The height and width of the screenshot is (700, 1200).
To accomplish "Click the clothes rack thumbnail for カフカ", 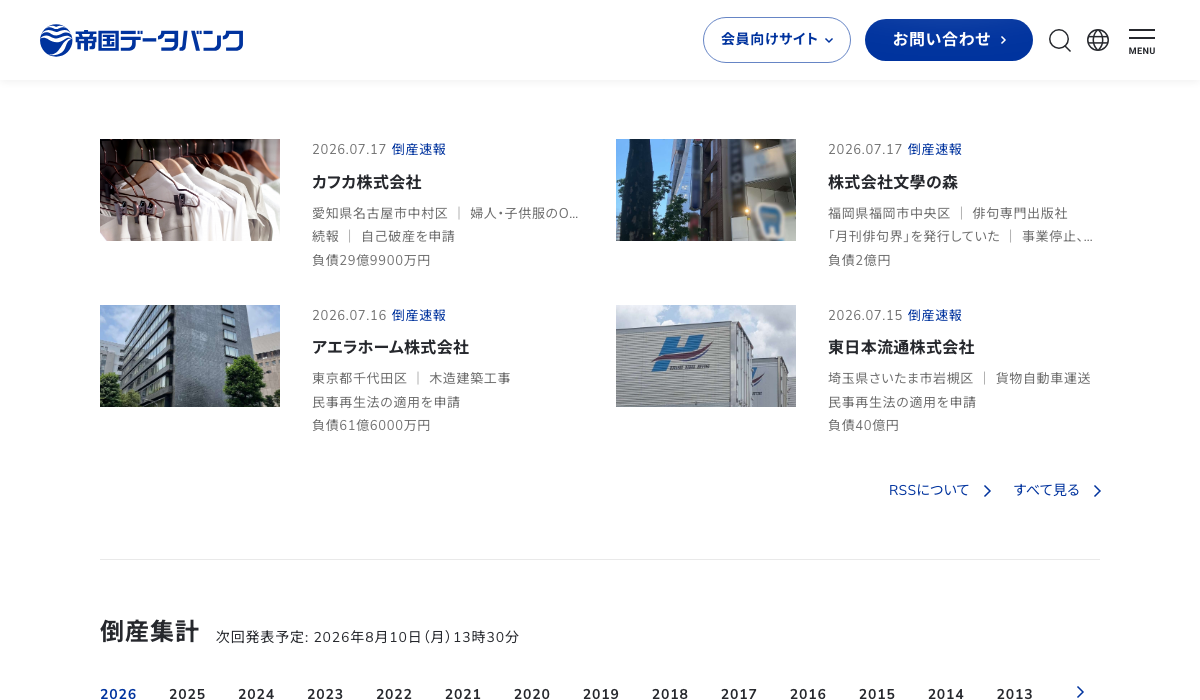I will (x=190, y=190).
